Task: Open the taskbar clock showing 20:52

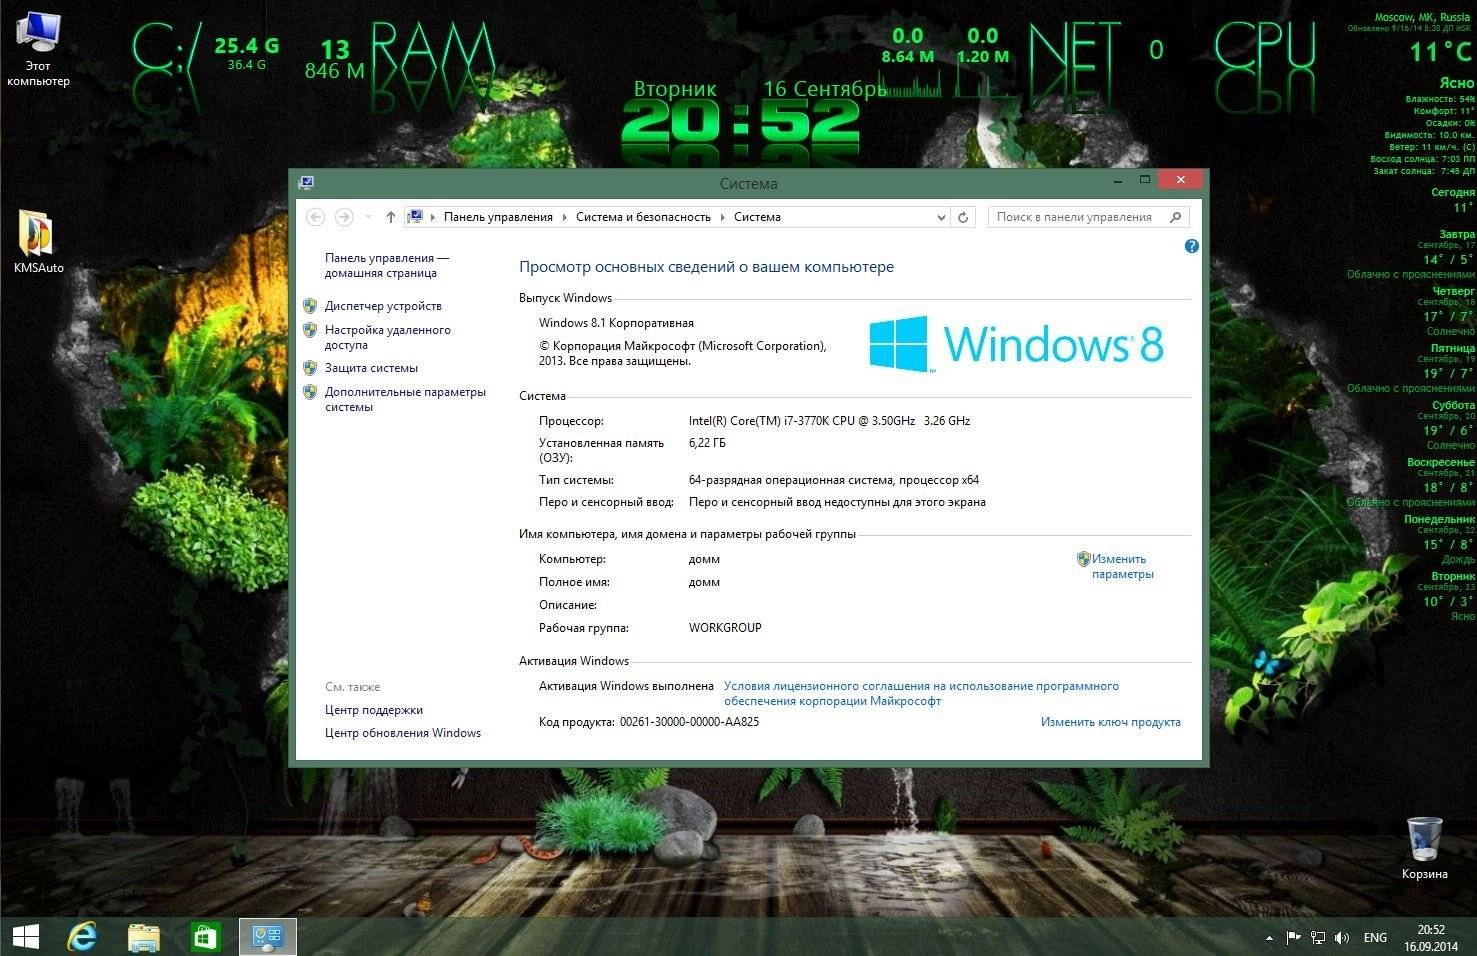Action: (1430, 938)
